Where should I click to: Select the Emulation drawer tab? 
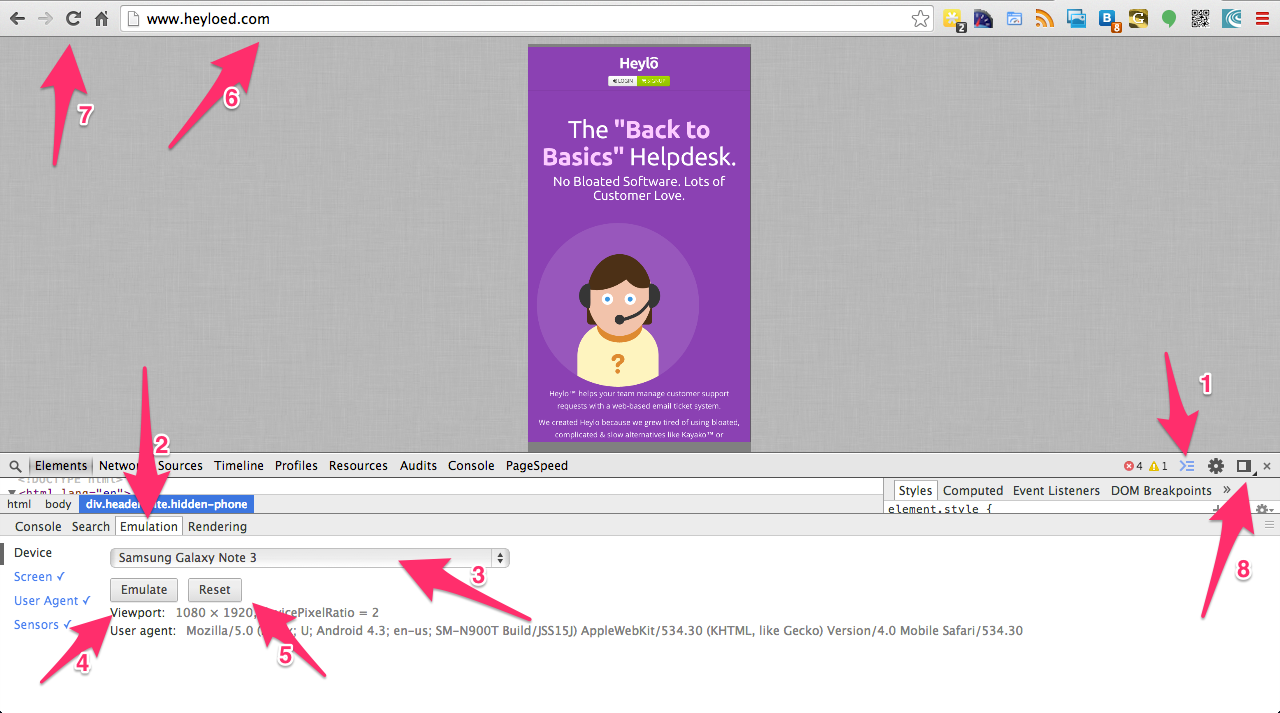(x=149, y=527)
